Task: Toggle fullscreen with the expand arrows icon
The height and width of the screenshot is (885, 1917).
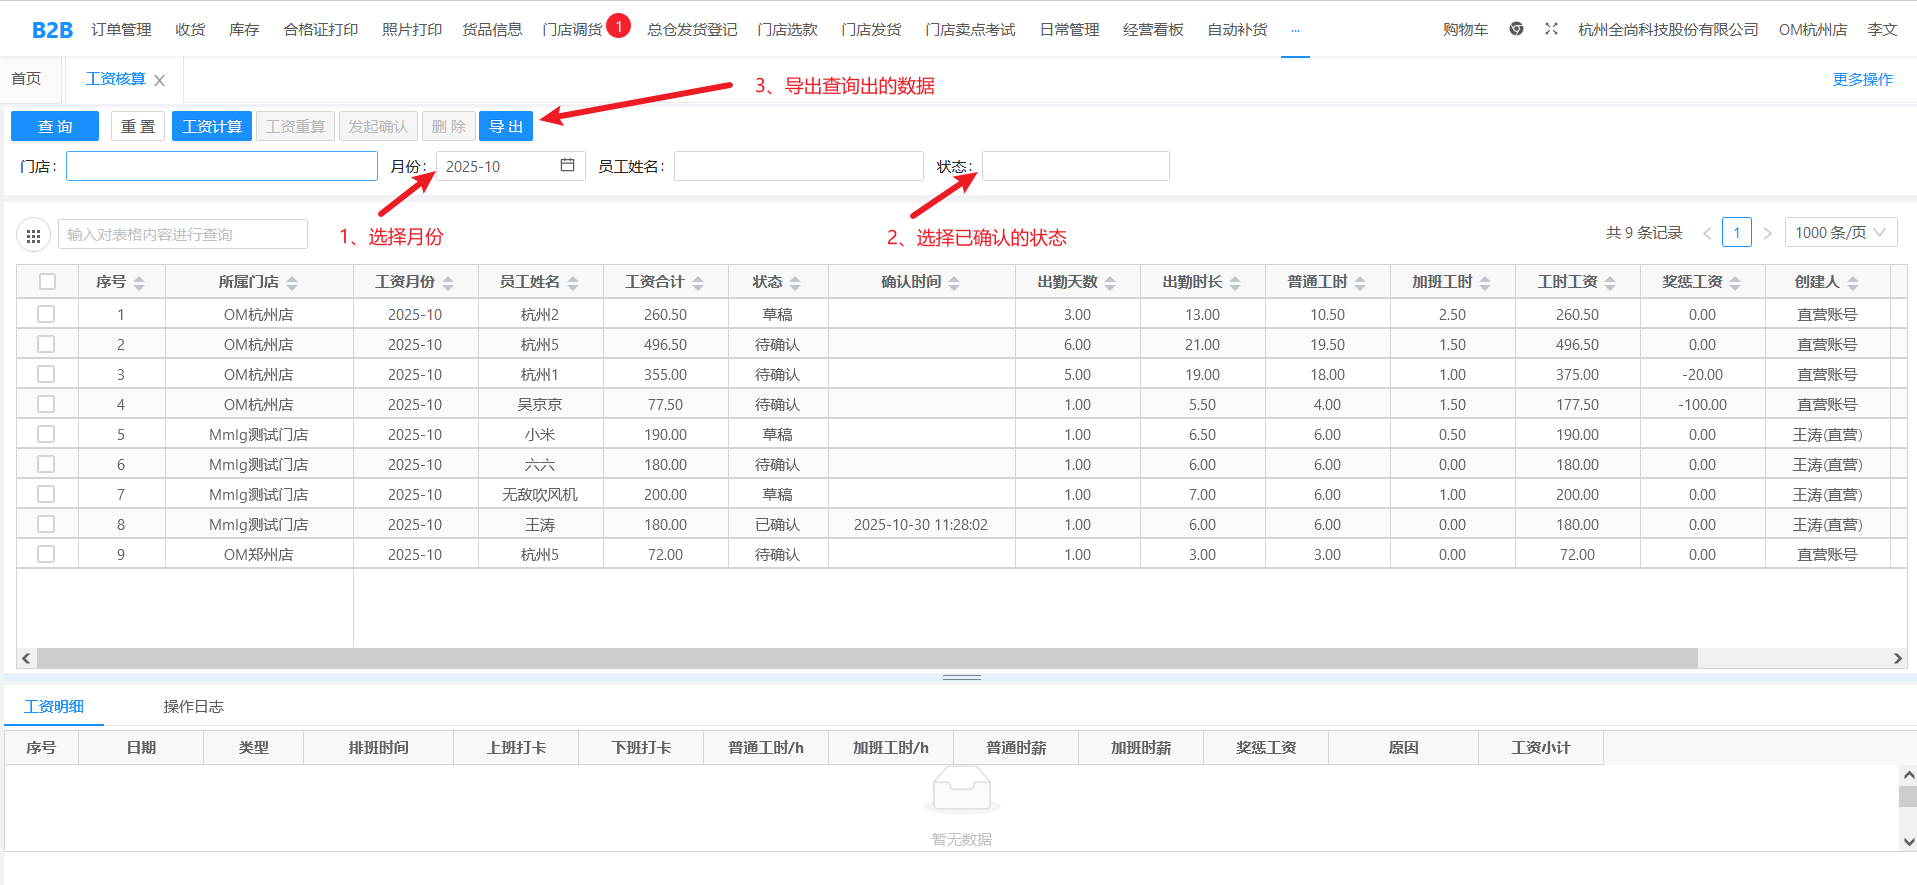Action: click(x=1551, y=29)
